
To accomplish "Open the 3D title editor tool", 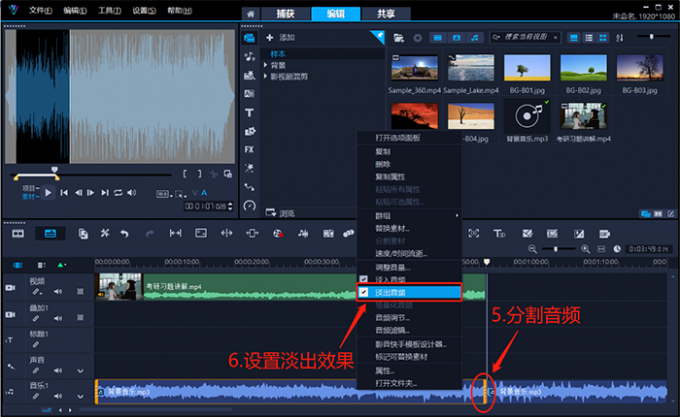I will tap(499, 234).
